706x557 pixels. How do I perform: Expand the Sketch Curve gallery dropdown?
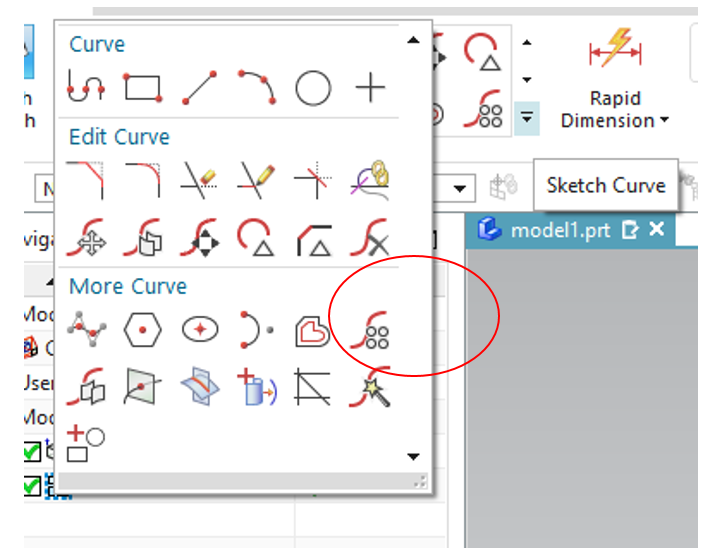pos(527,118)
